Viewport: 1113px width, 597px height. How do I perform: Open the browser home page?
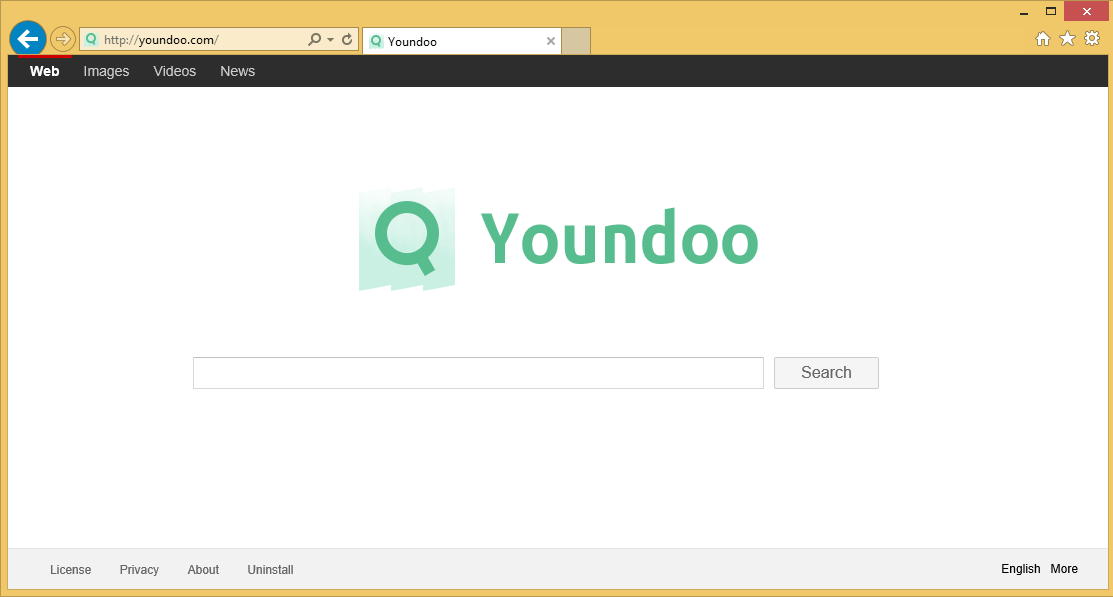tap(1043, 38)
